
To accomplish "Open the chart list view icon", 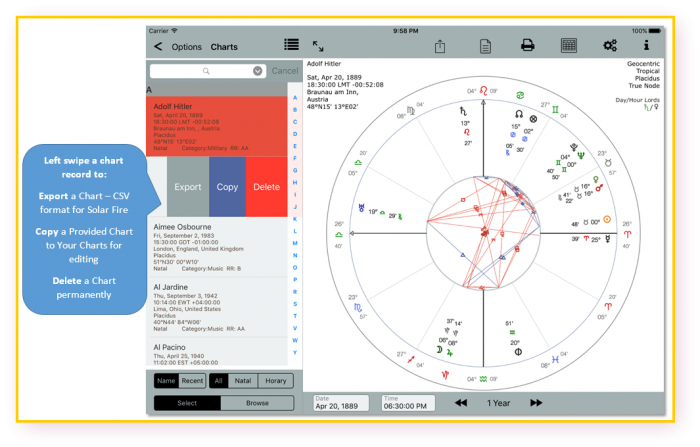I will coord(292,44).
